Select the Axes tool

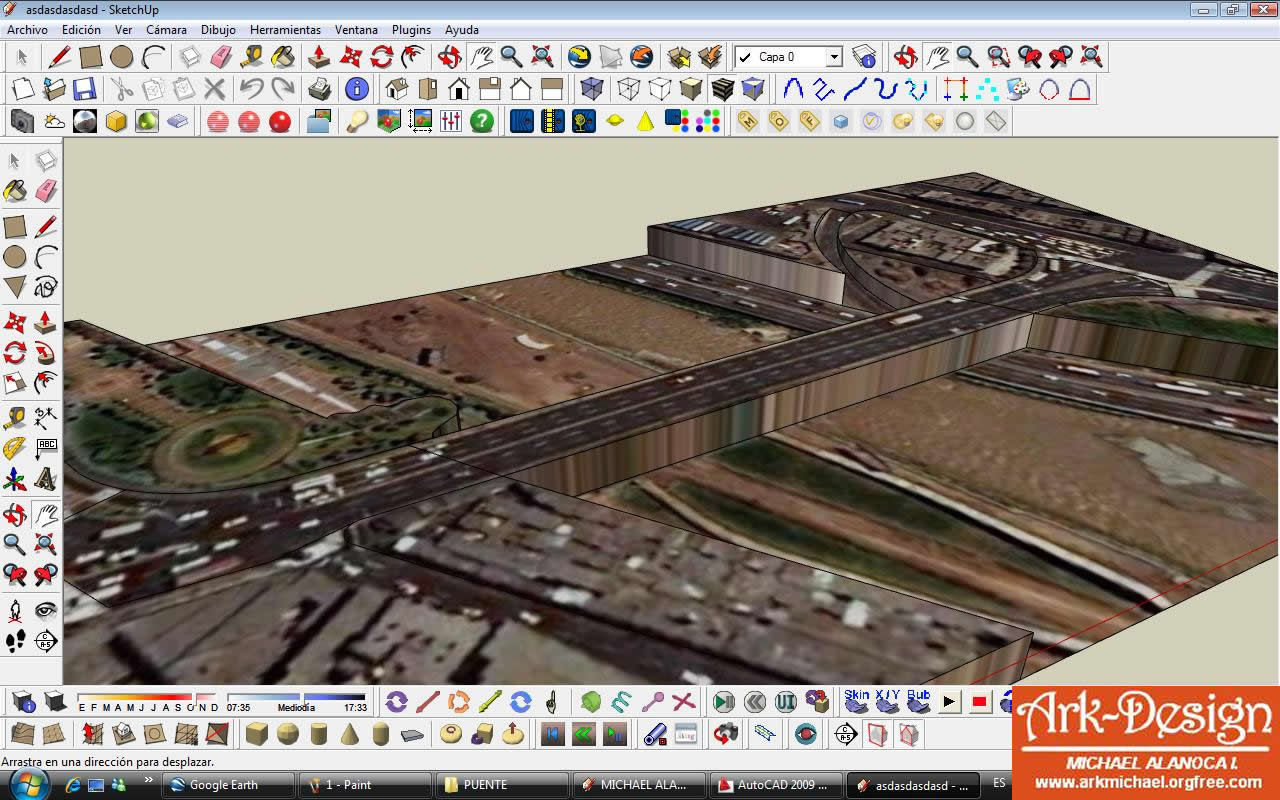click(x=15, y=481)
